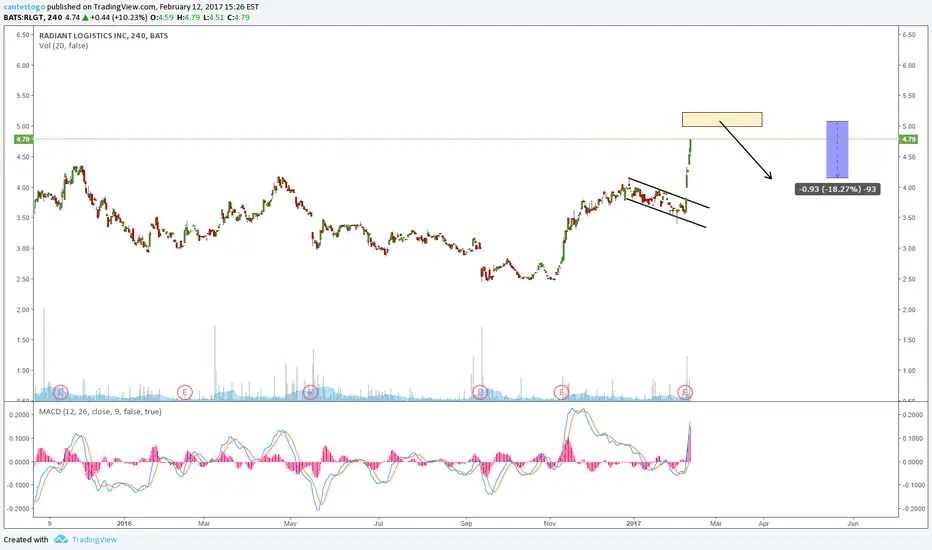
Task: Click the green 4.79 price tag on right axis
Action: pos(908,139)
